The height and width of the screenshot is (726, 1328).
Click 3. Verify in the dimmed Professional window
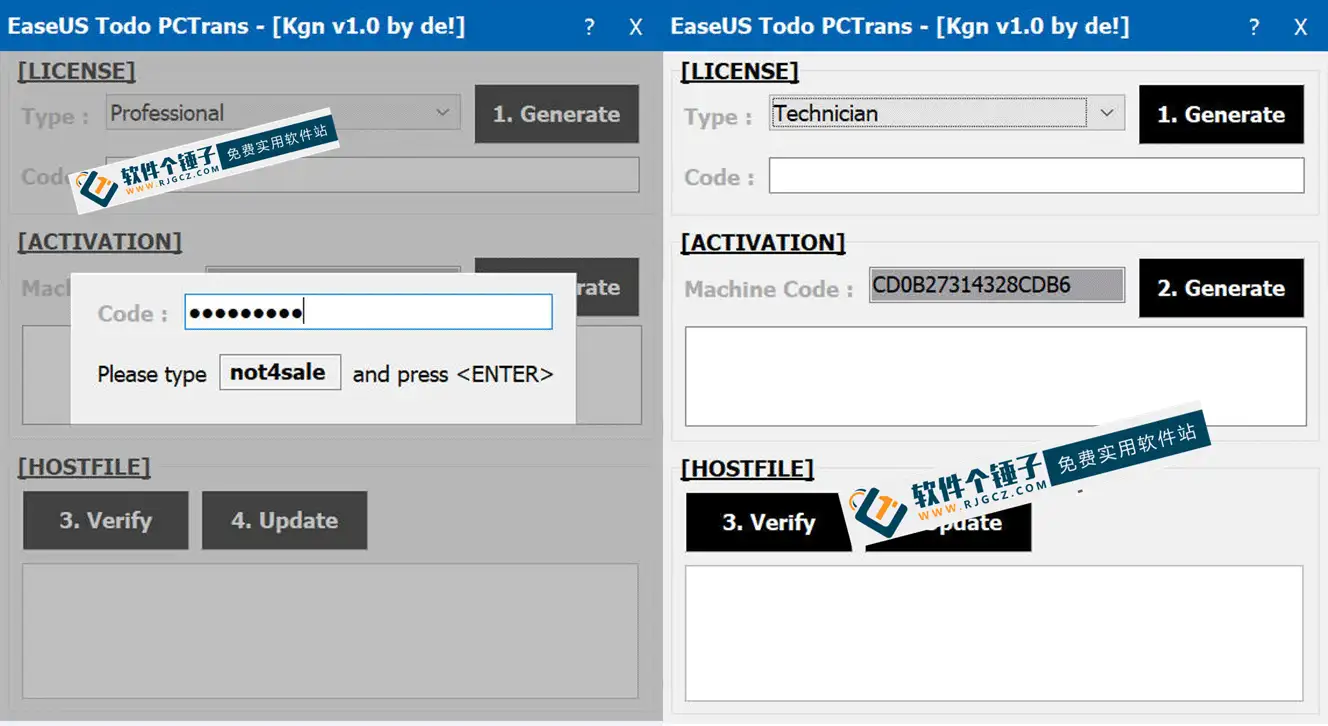[x=105, y=520]
